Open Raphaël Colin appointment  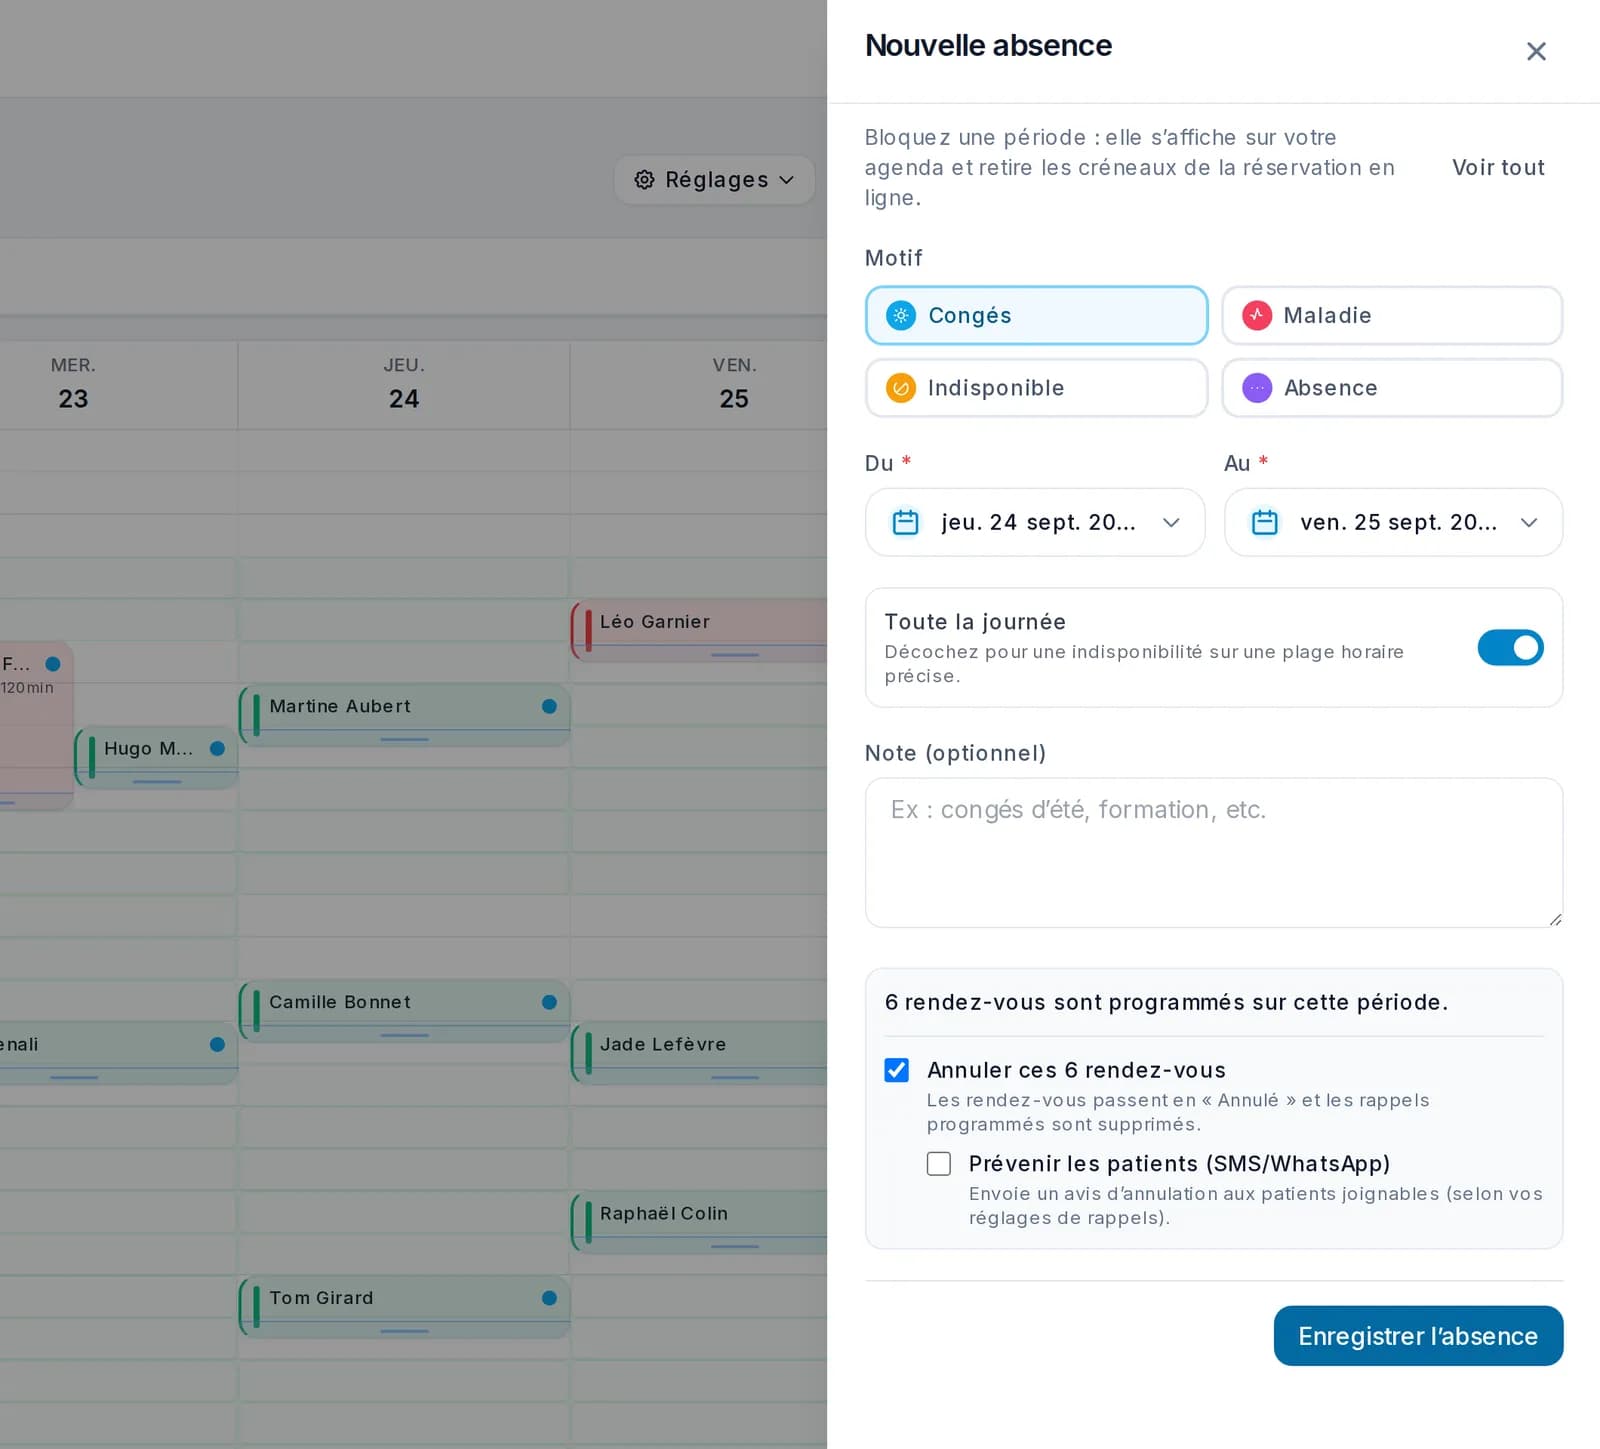699,1222
